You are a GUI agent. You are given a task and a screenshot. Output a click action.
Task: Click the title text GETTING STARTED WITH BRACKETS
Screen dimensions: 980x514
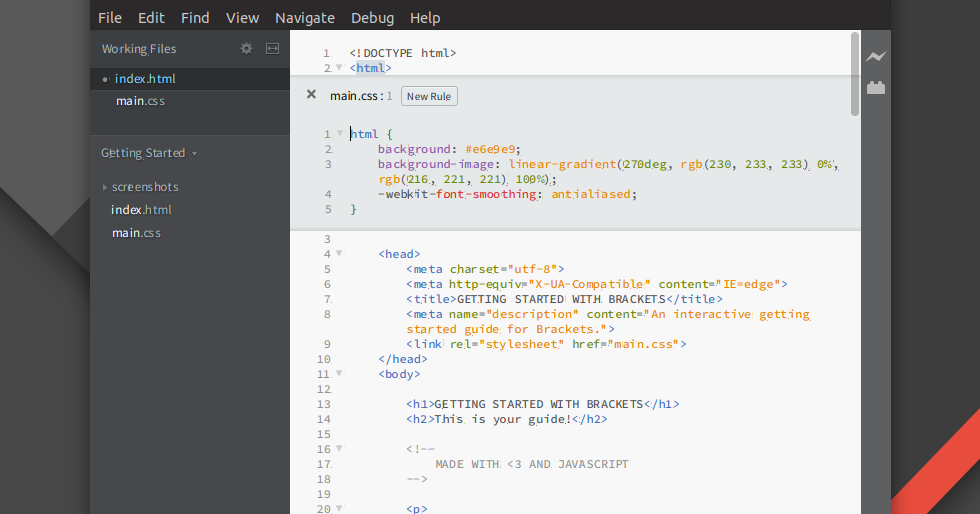(561, 300)
